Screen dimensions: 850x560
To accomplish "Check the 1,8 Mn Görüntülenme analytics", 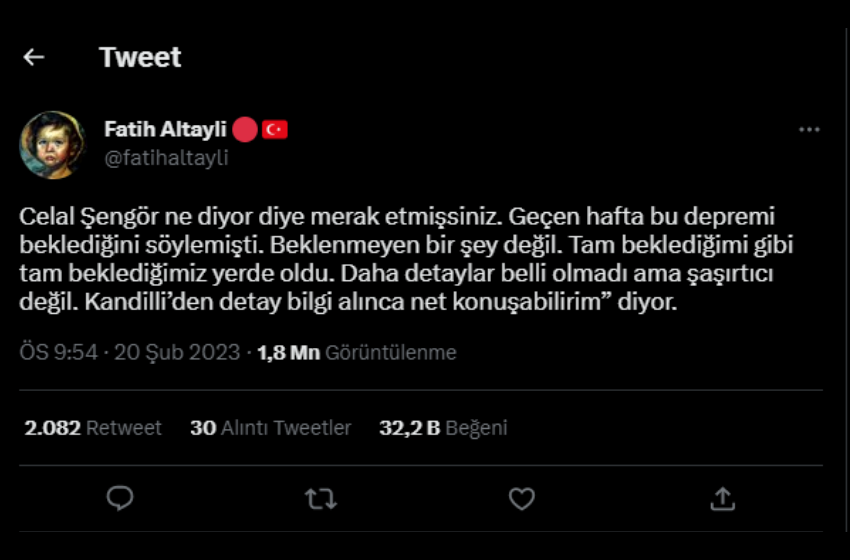I will (x=357, y=352).
